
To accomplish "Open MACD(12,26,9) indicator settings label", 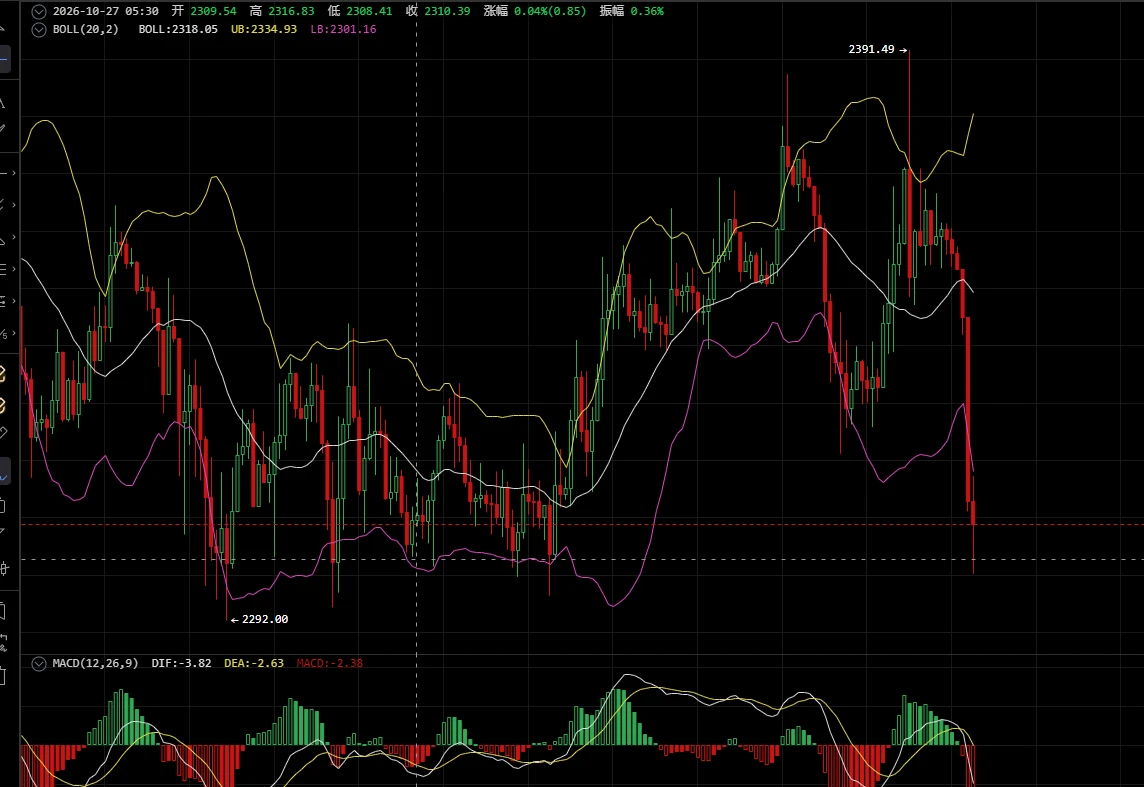I will (x=95, y=663).
